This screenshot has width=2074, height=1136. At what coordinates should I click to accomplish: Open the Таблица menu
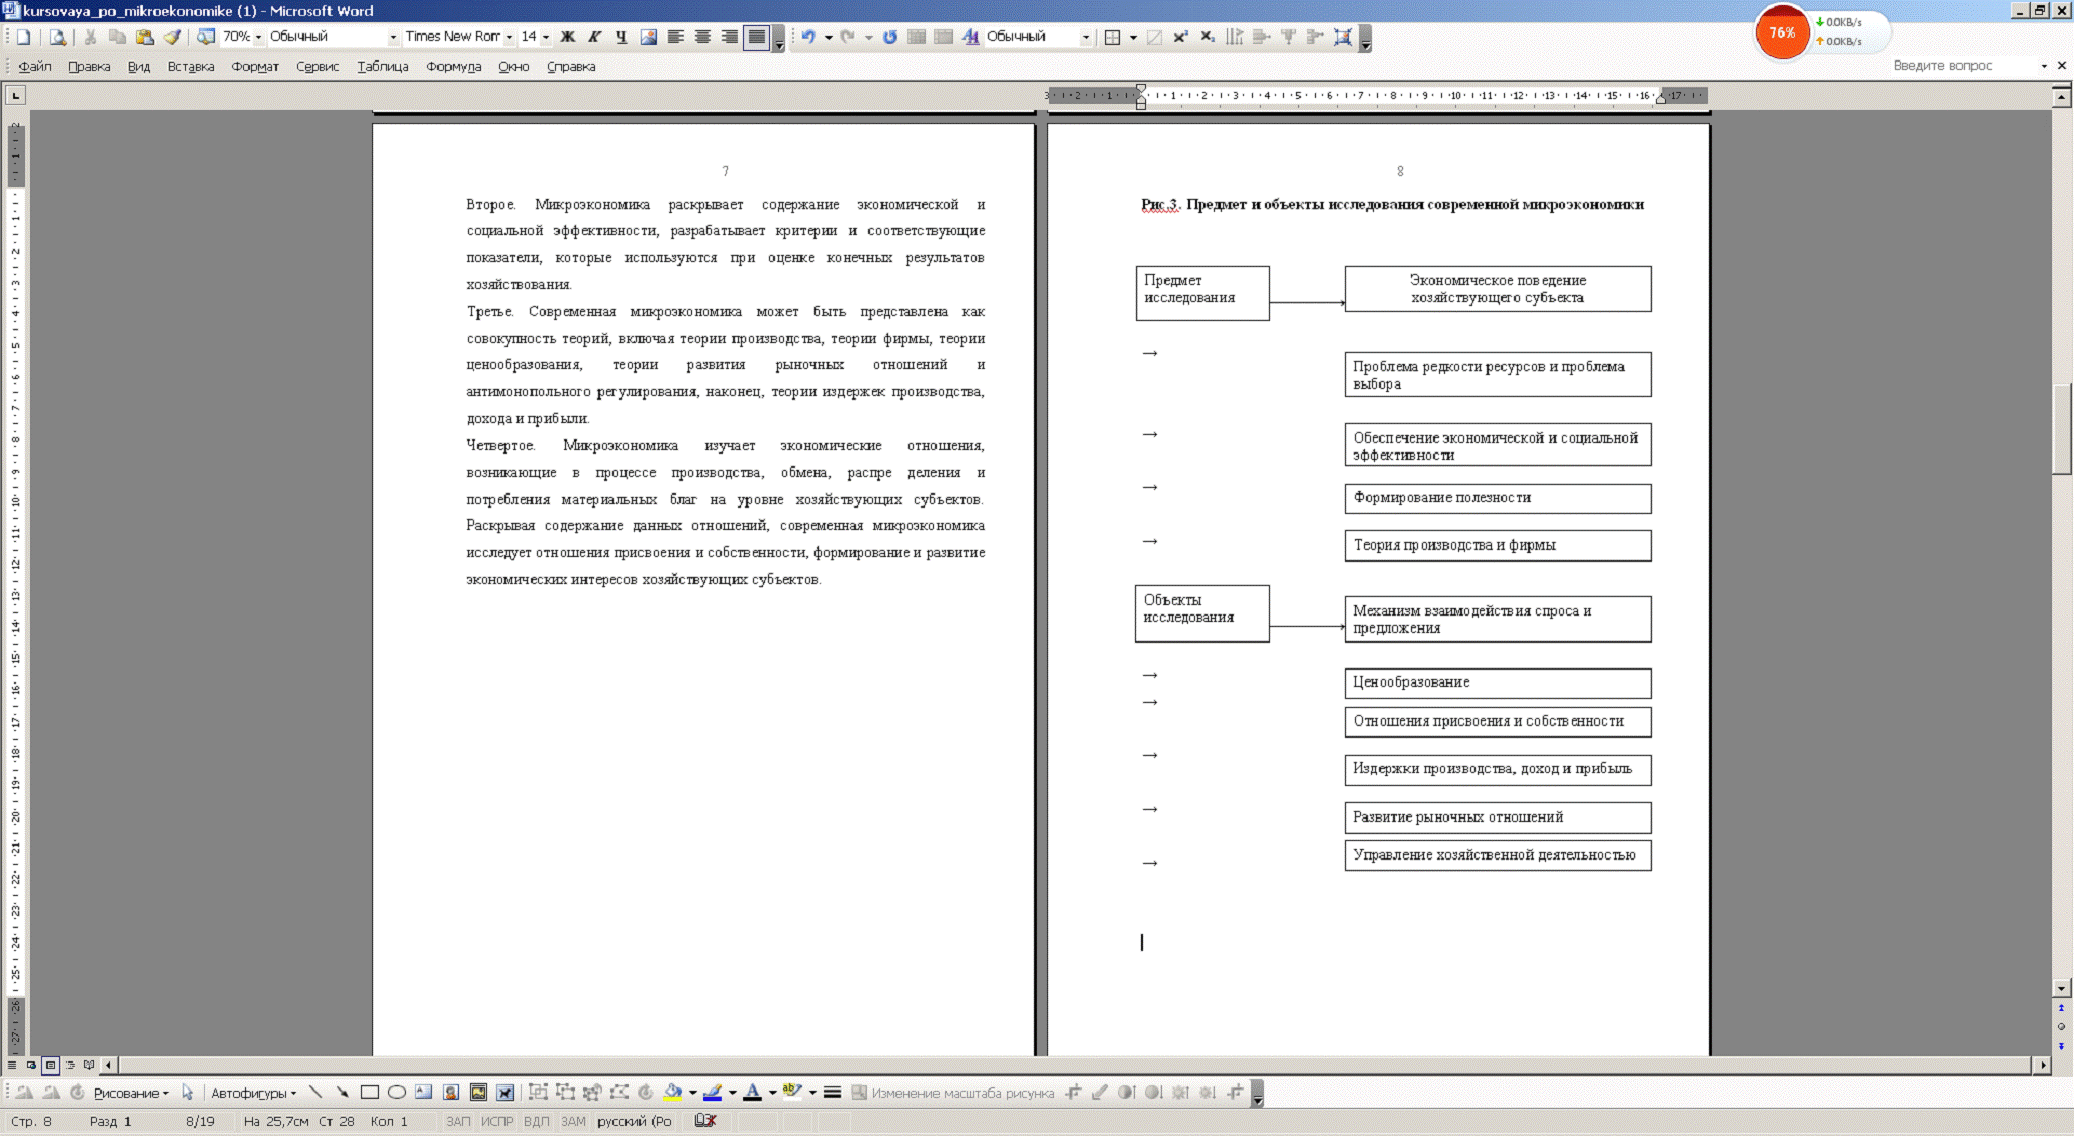click(x=382, y=67)
